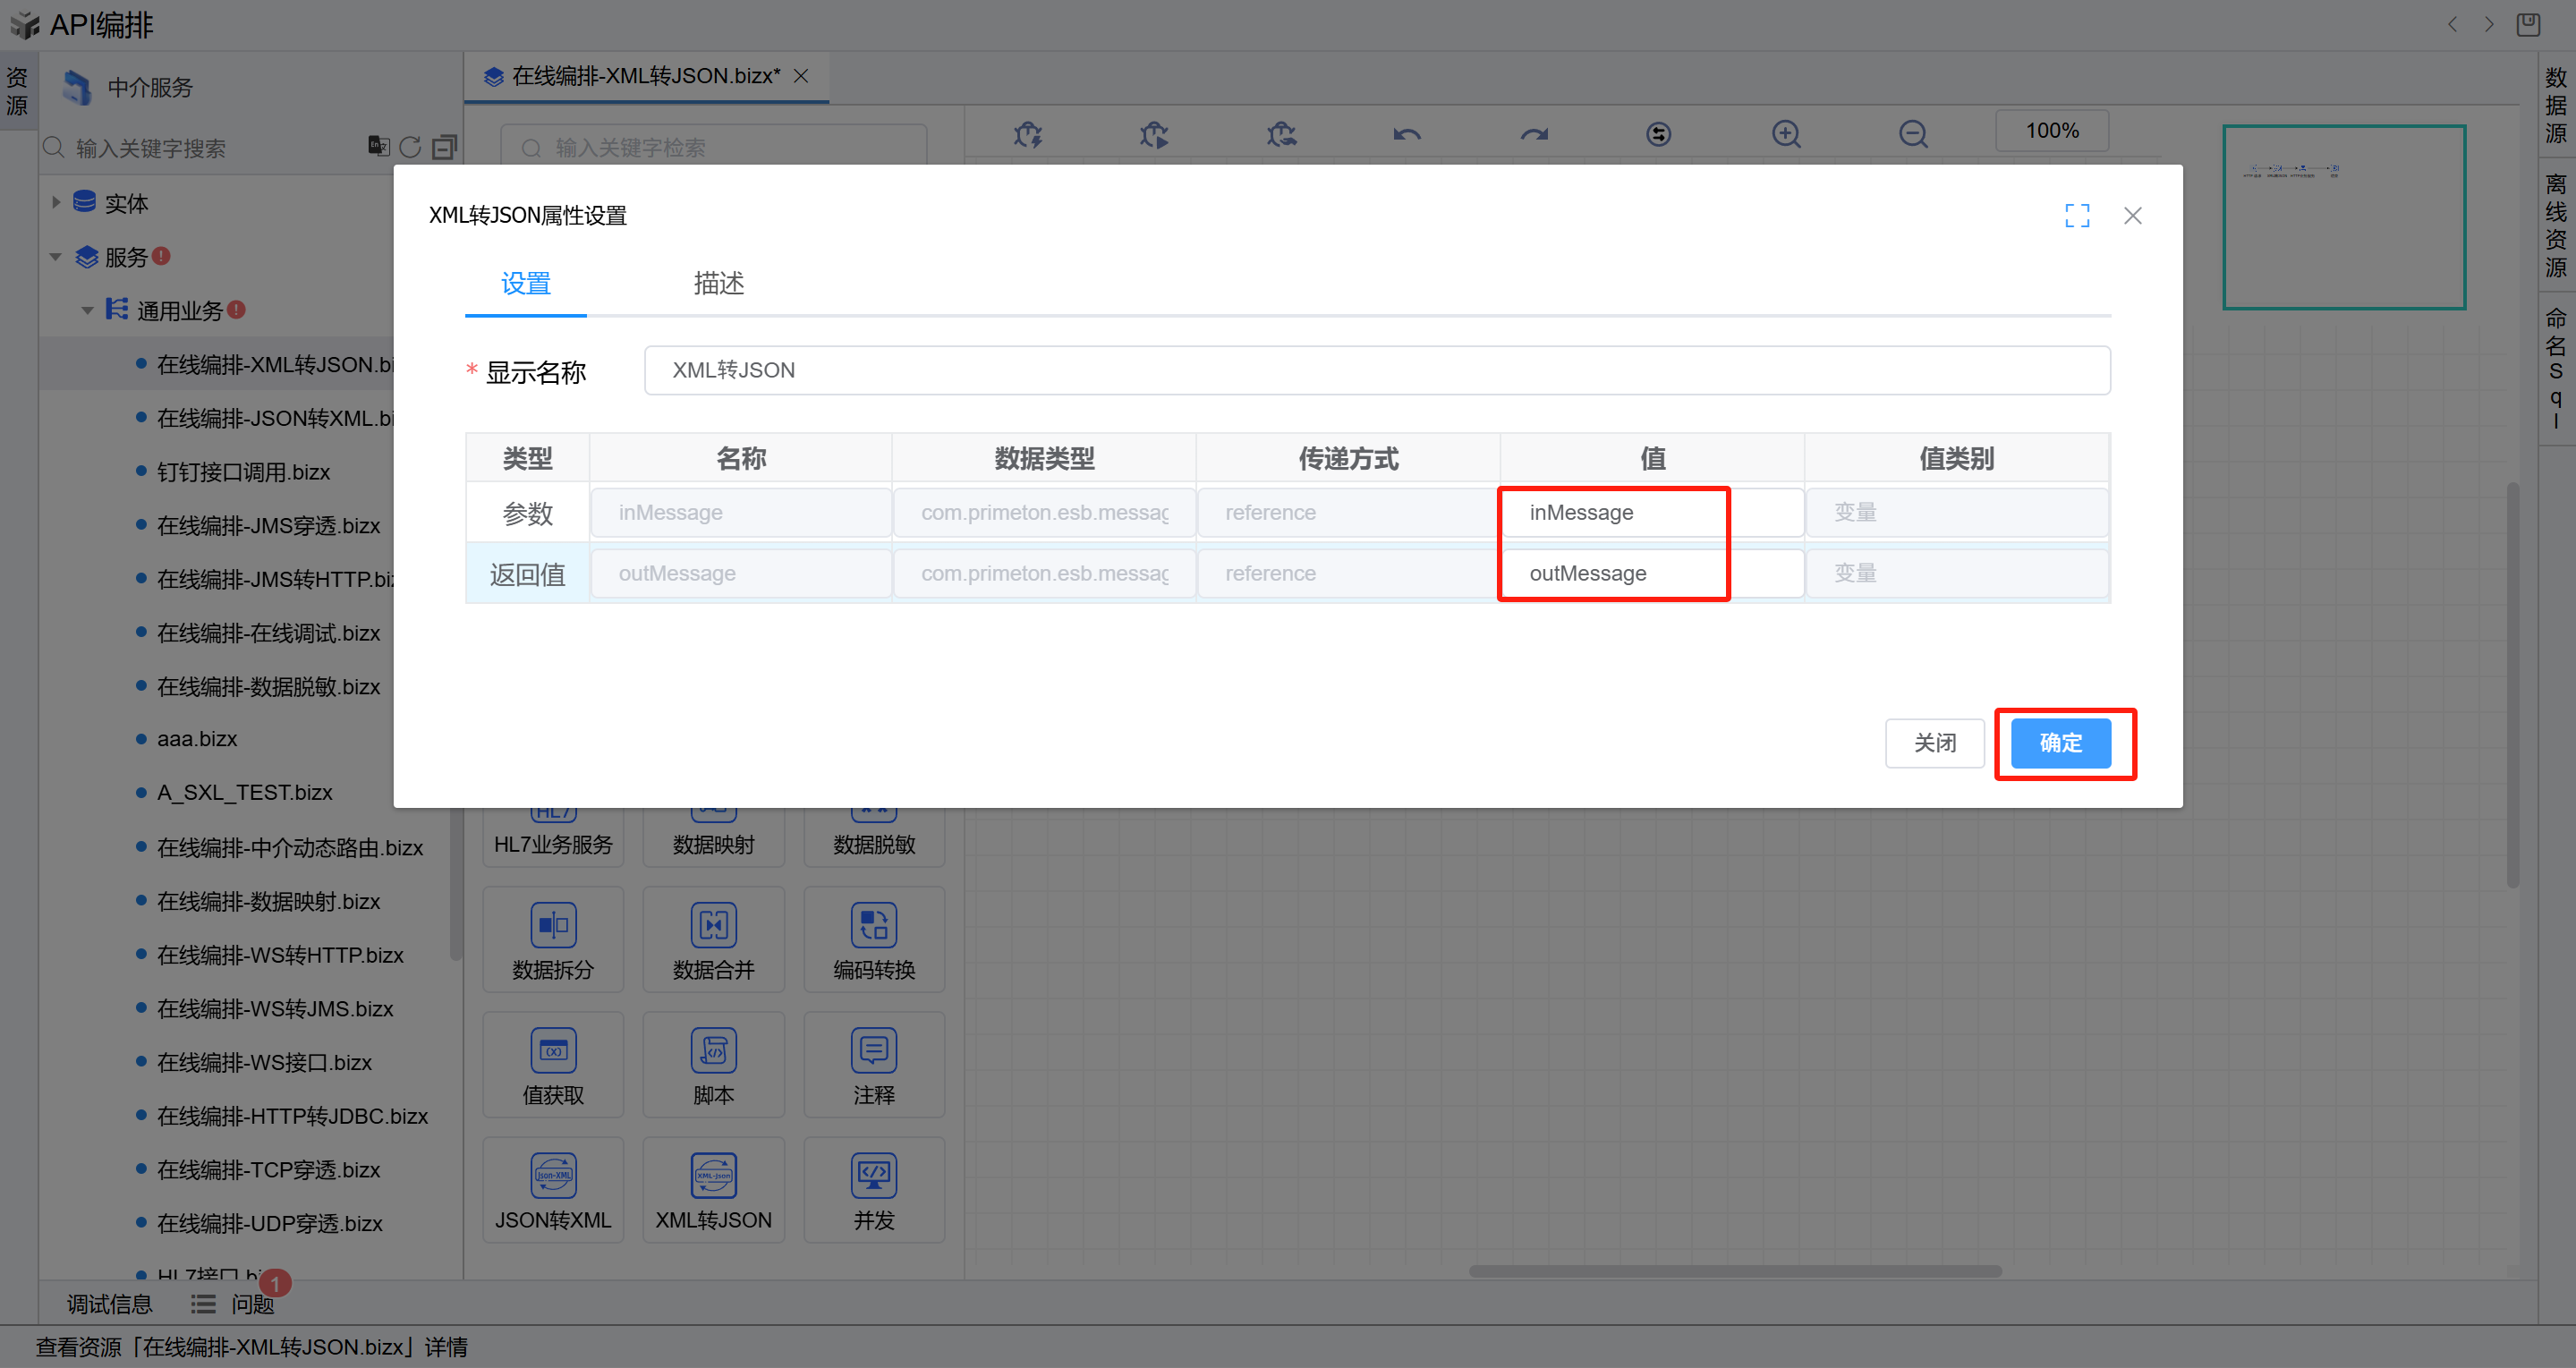The image size is (2576, 1368).
Task: Click the undo arrow in the toolbar
Action: click(x=1407, y=134)
